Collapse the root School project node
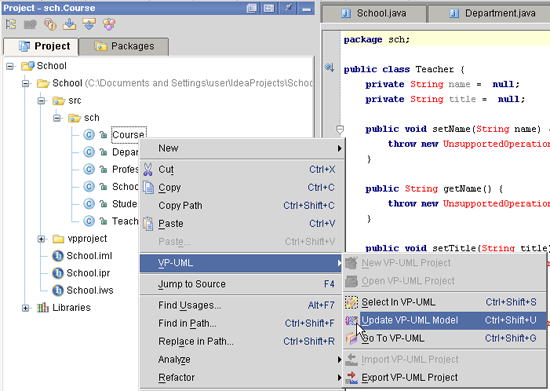 click(x=10, y=66)
